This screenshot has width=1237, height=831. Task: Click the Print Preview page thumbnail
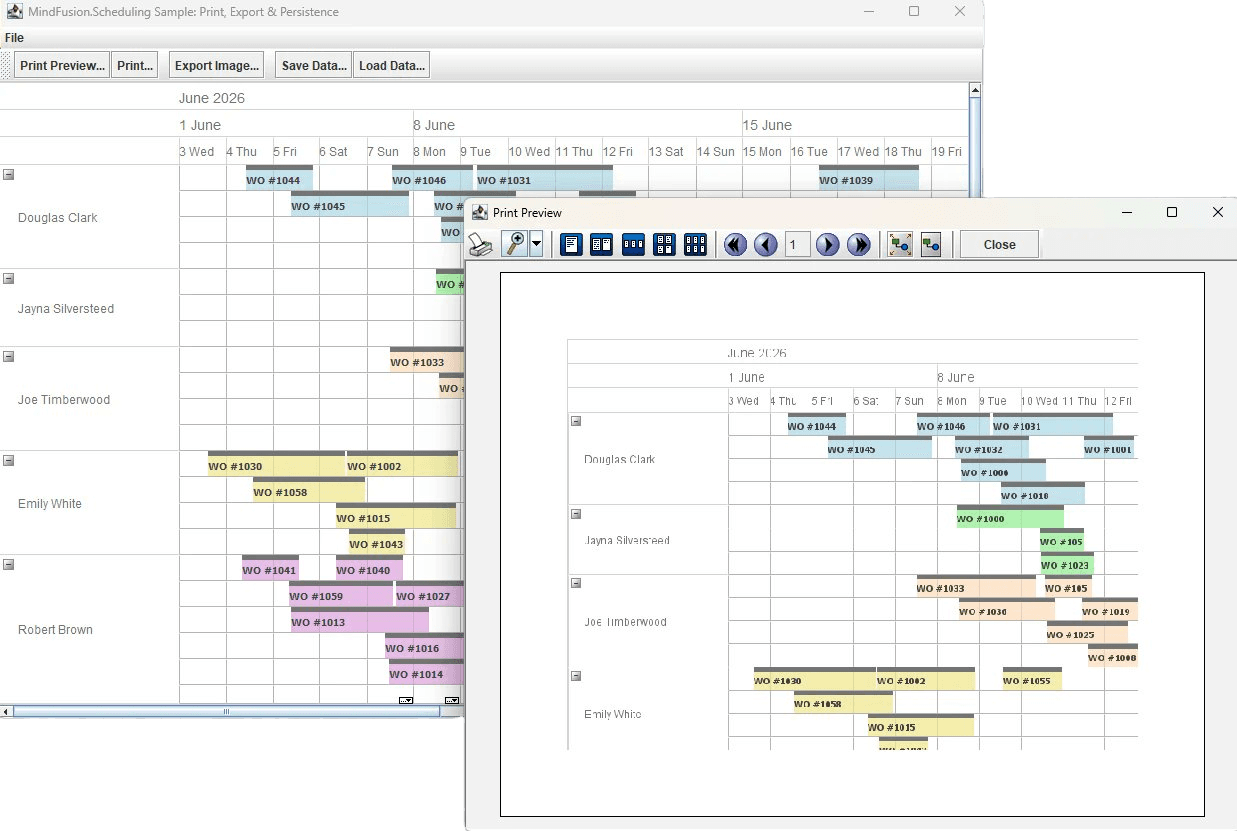[852, 544]
